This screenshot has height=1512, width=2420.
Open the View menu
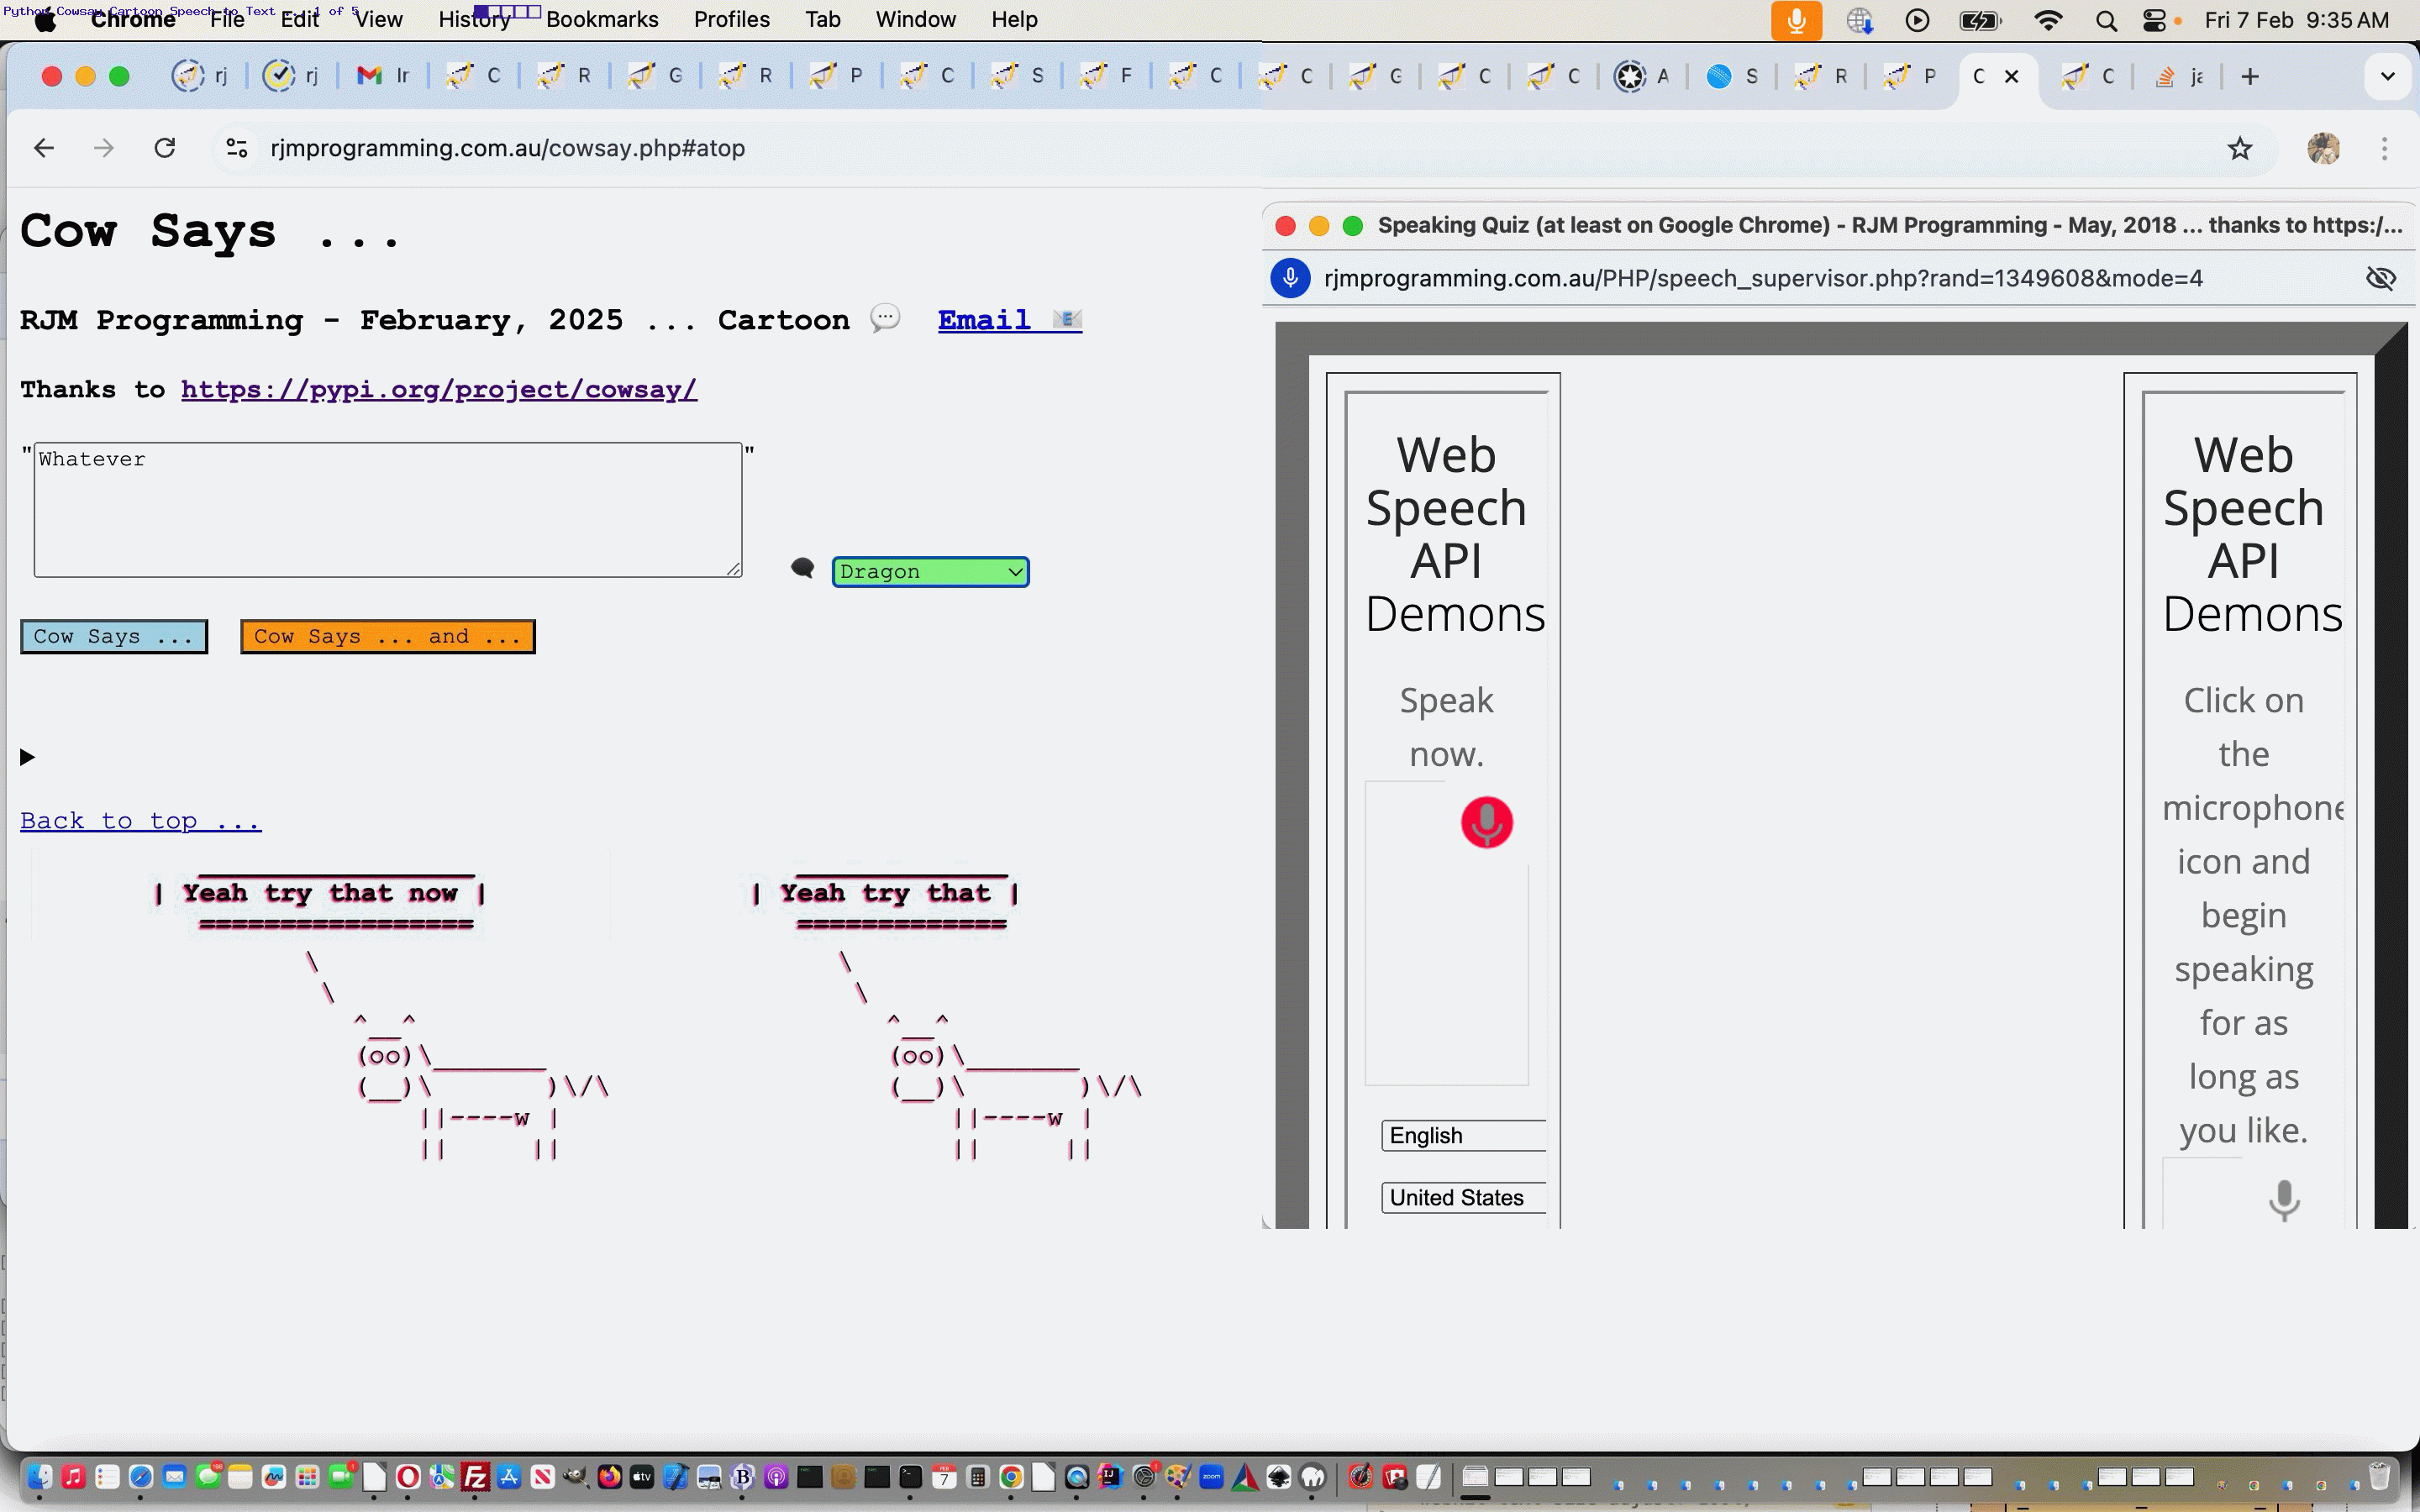click(x=378, y=20)
